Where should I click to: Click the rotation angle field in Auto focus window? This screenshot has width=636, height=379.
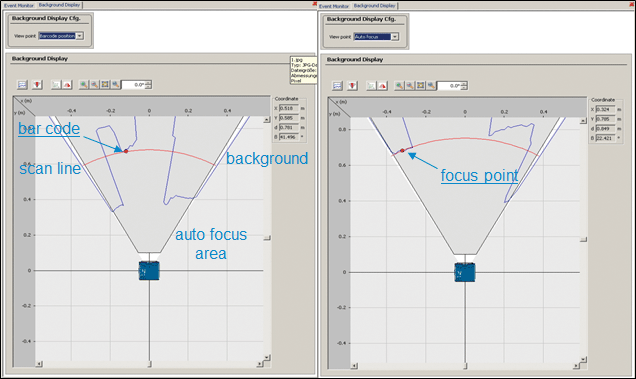tap(449, 86)
